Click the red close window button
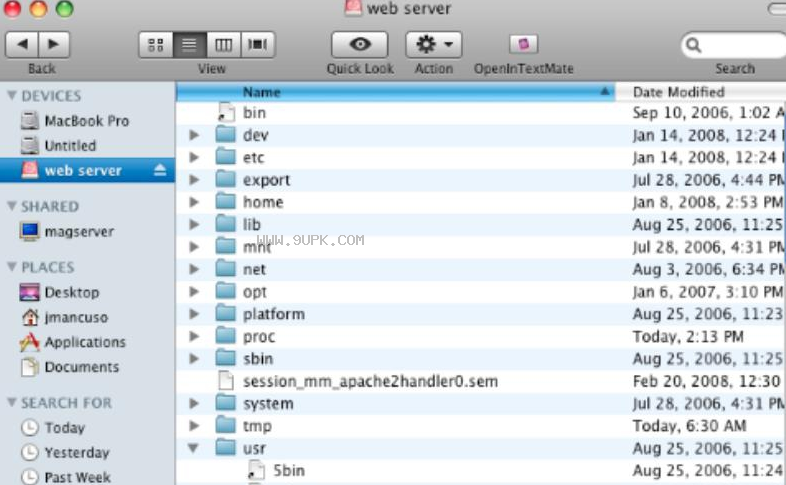Screen dimensions: 786x485 [x=12, y=9]
